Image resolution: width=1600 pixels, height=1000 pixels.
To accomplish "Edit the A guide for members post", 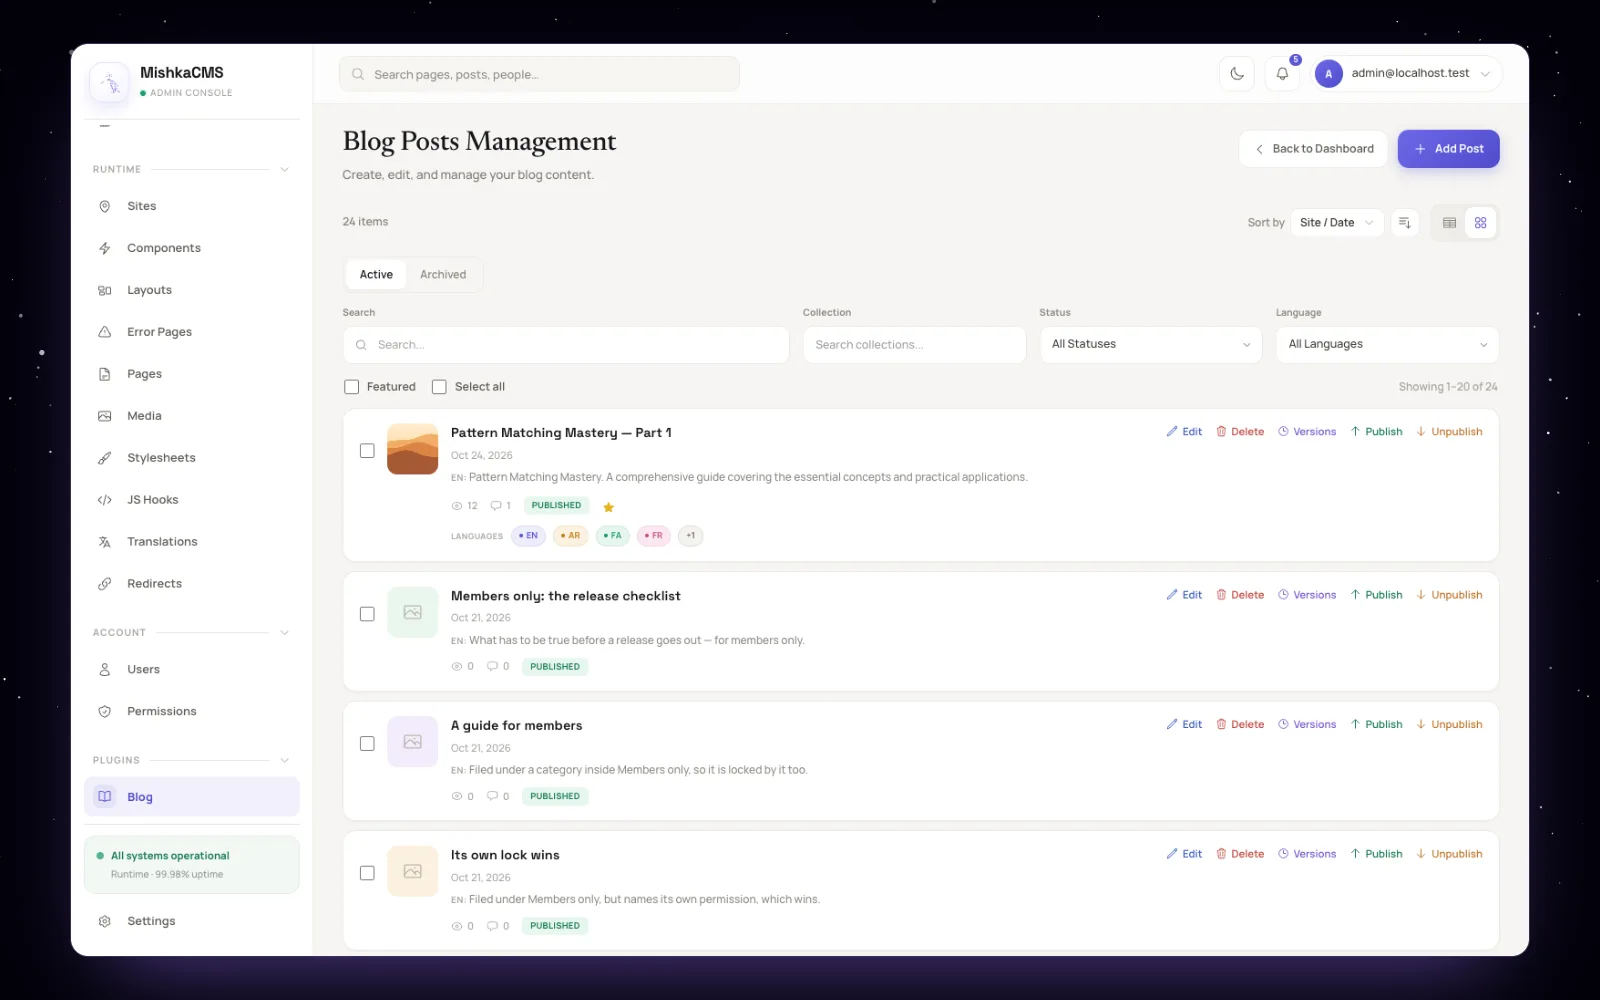I will coord(1184,725).
